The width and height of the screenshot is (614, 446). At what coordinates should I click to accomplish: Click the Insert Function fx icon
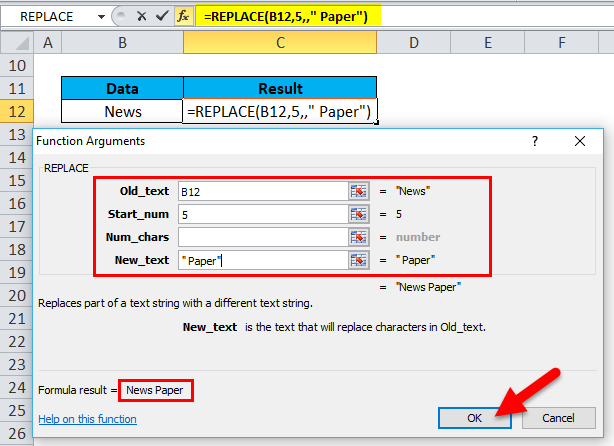coord(183,16)
